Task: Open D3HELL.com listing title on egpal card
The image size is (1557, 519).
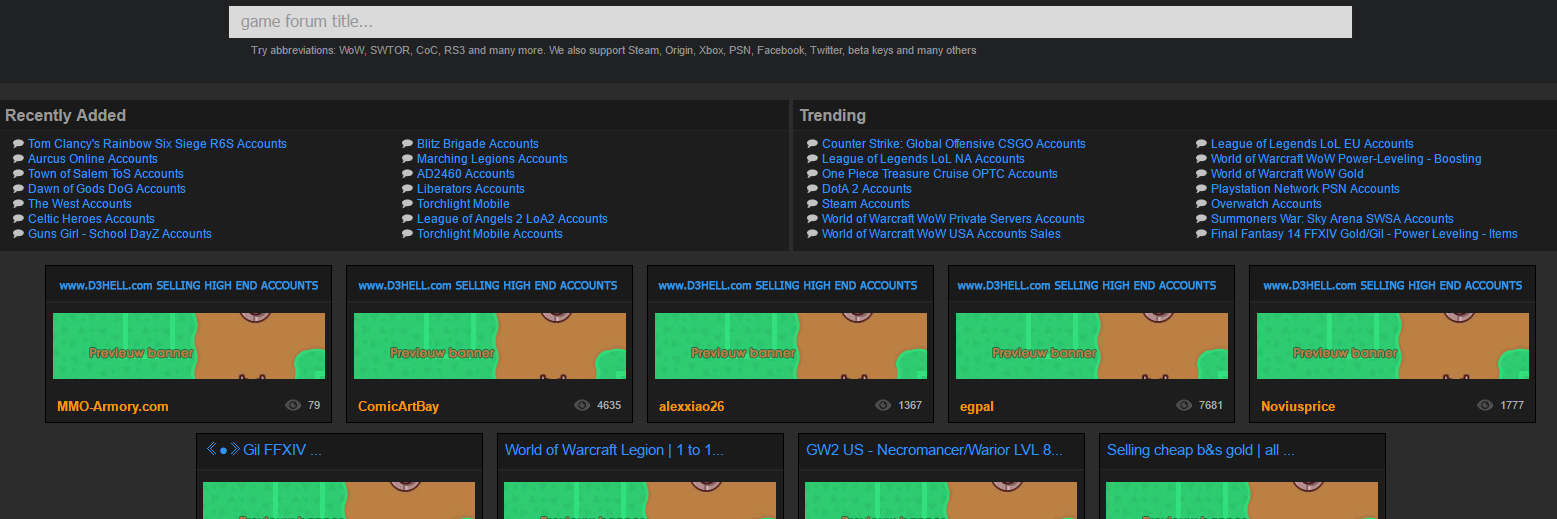Action: click(x=1087, y=285)
